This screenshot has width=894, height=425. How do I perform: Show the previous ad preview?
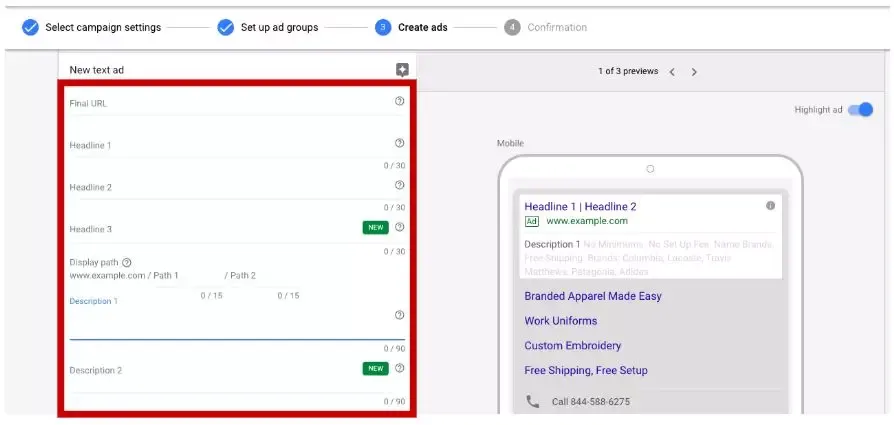tap(672, 72)
